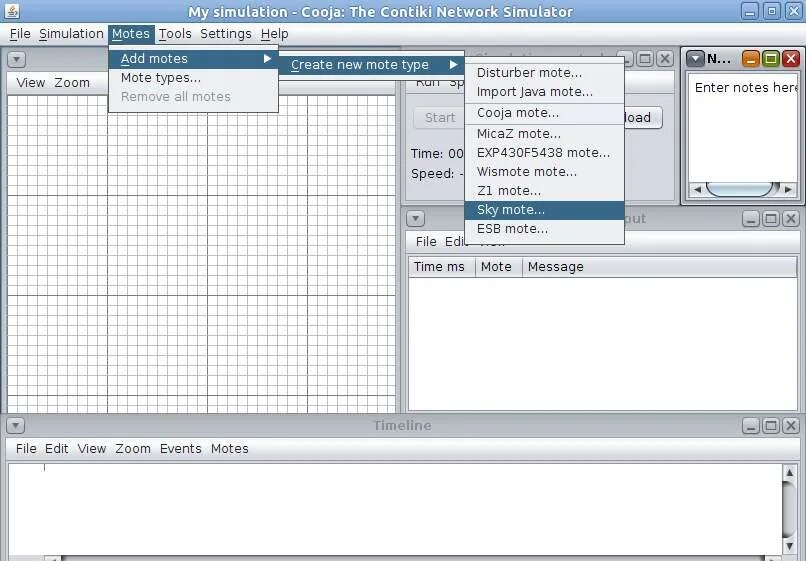Select Add motes menu entry

[x=194, y=59]
